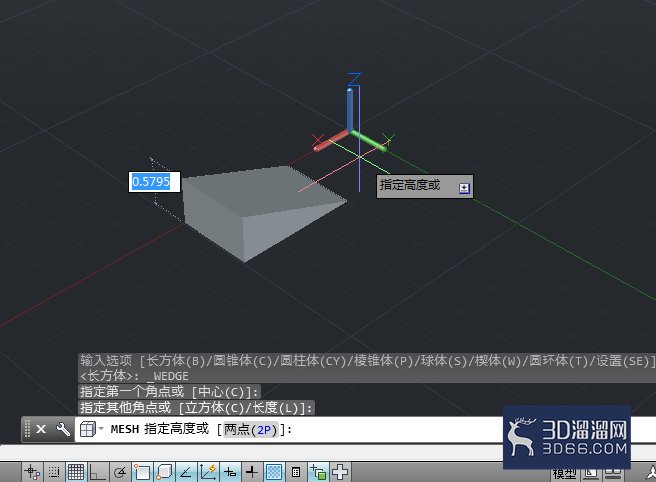Screen dimensions: 656x482
Task: Toggle Dynamic UCS icon
Action: 208,472
